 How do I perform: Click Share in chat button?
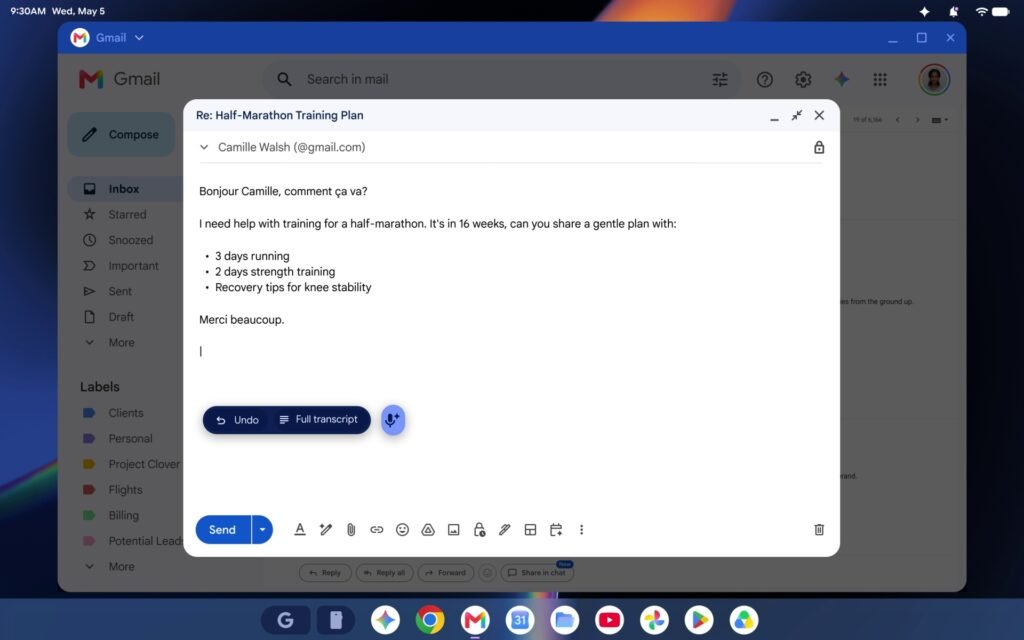click(x=537, y=573)
